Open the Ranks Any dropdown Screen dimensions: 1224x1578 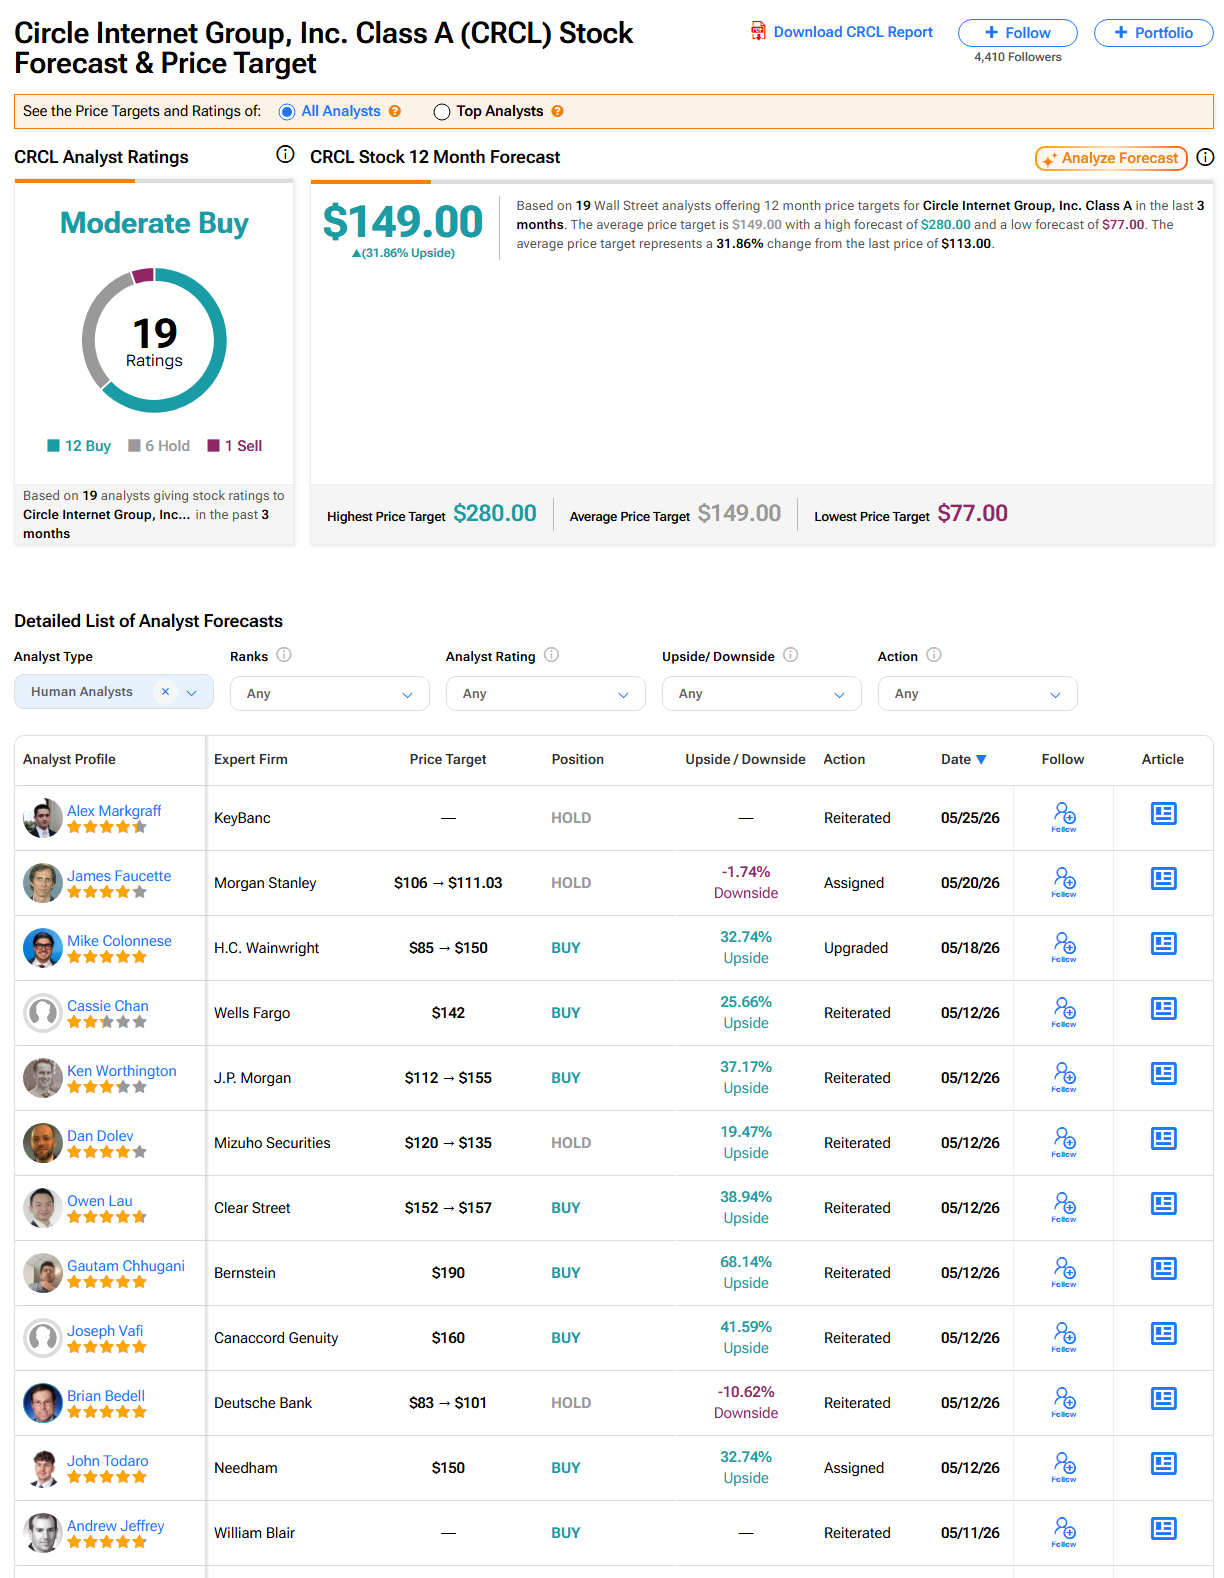click(x=330, y=693)
